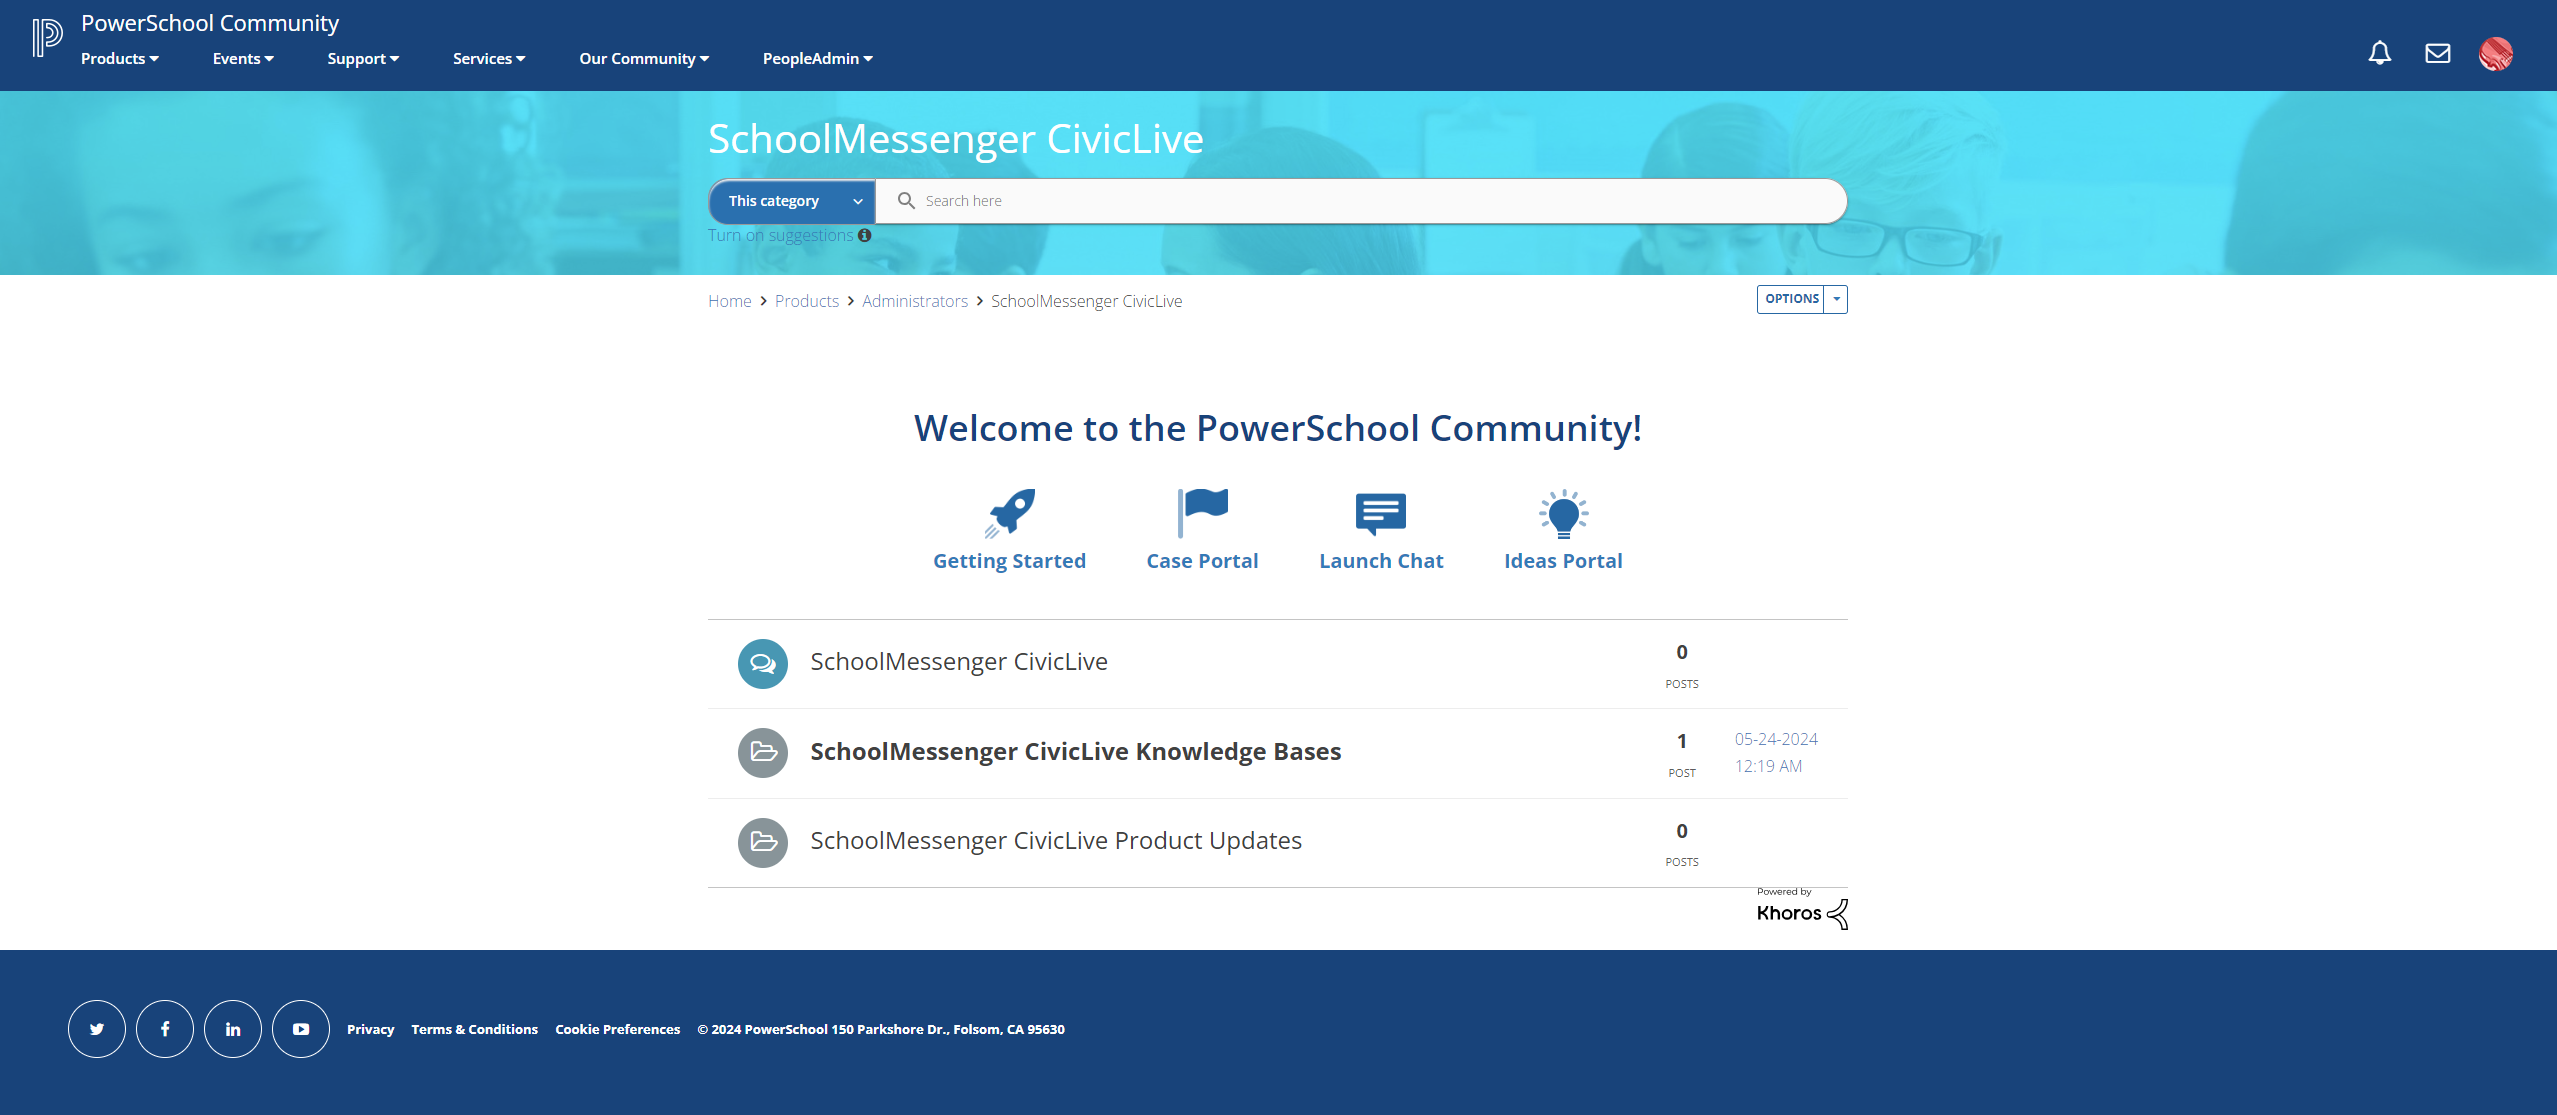Enable suggestions via Turn on suggestions link
This screenshot has width=2557, height=1115.
point(779,235)
